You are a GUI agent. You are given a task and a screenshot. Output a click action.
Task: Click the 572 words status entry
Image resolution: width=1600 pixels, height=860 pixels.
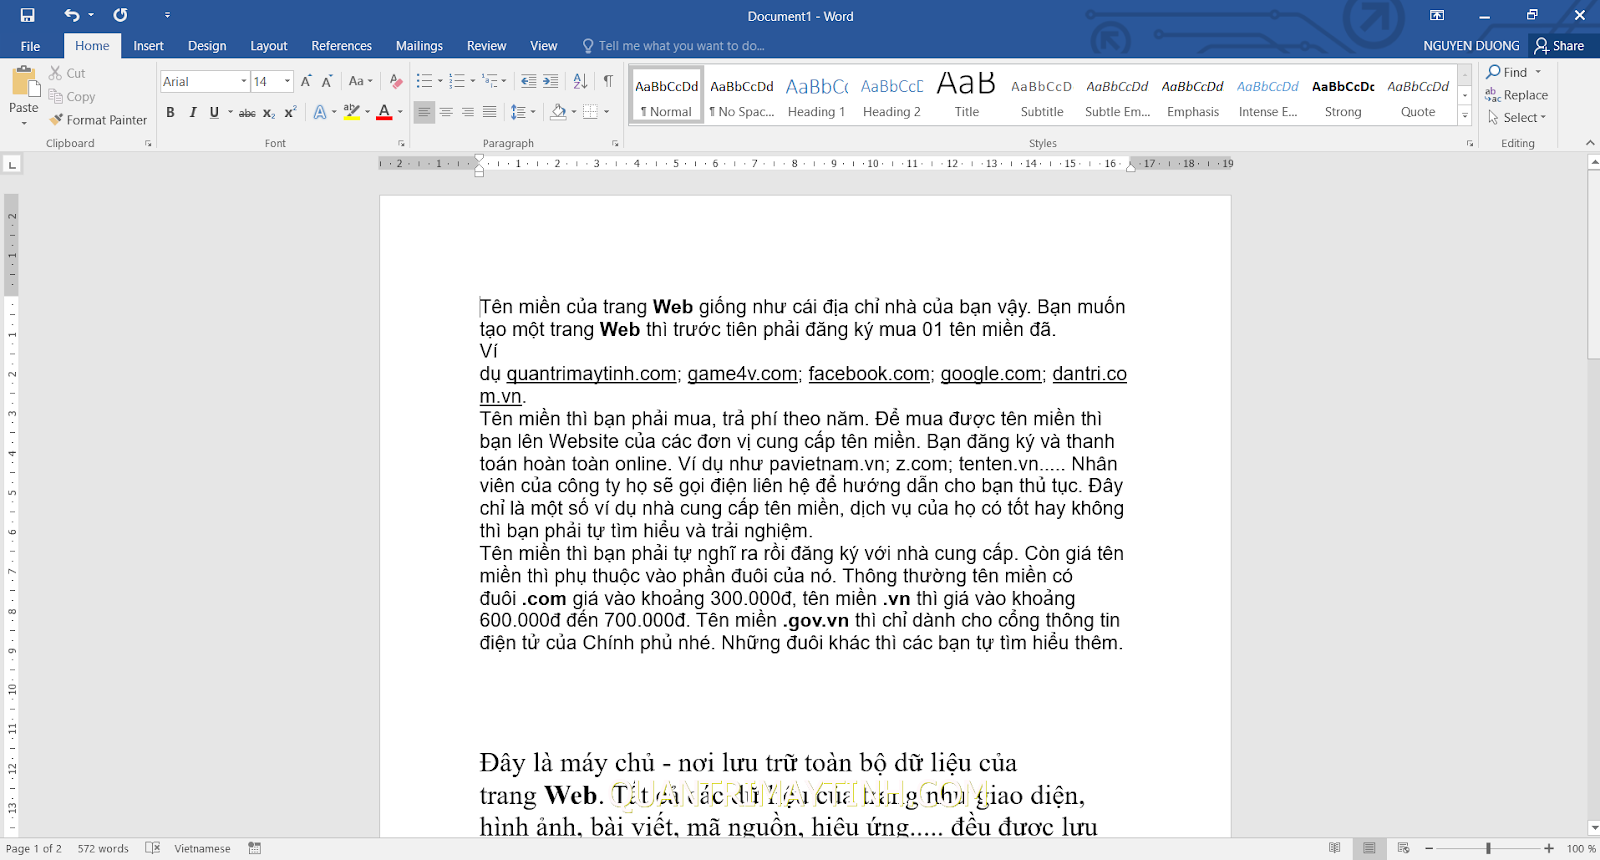pyautogui.click(x=103, y=848)
